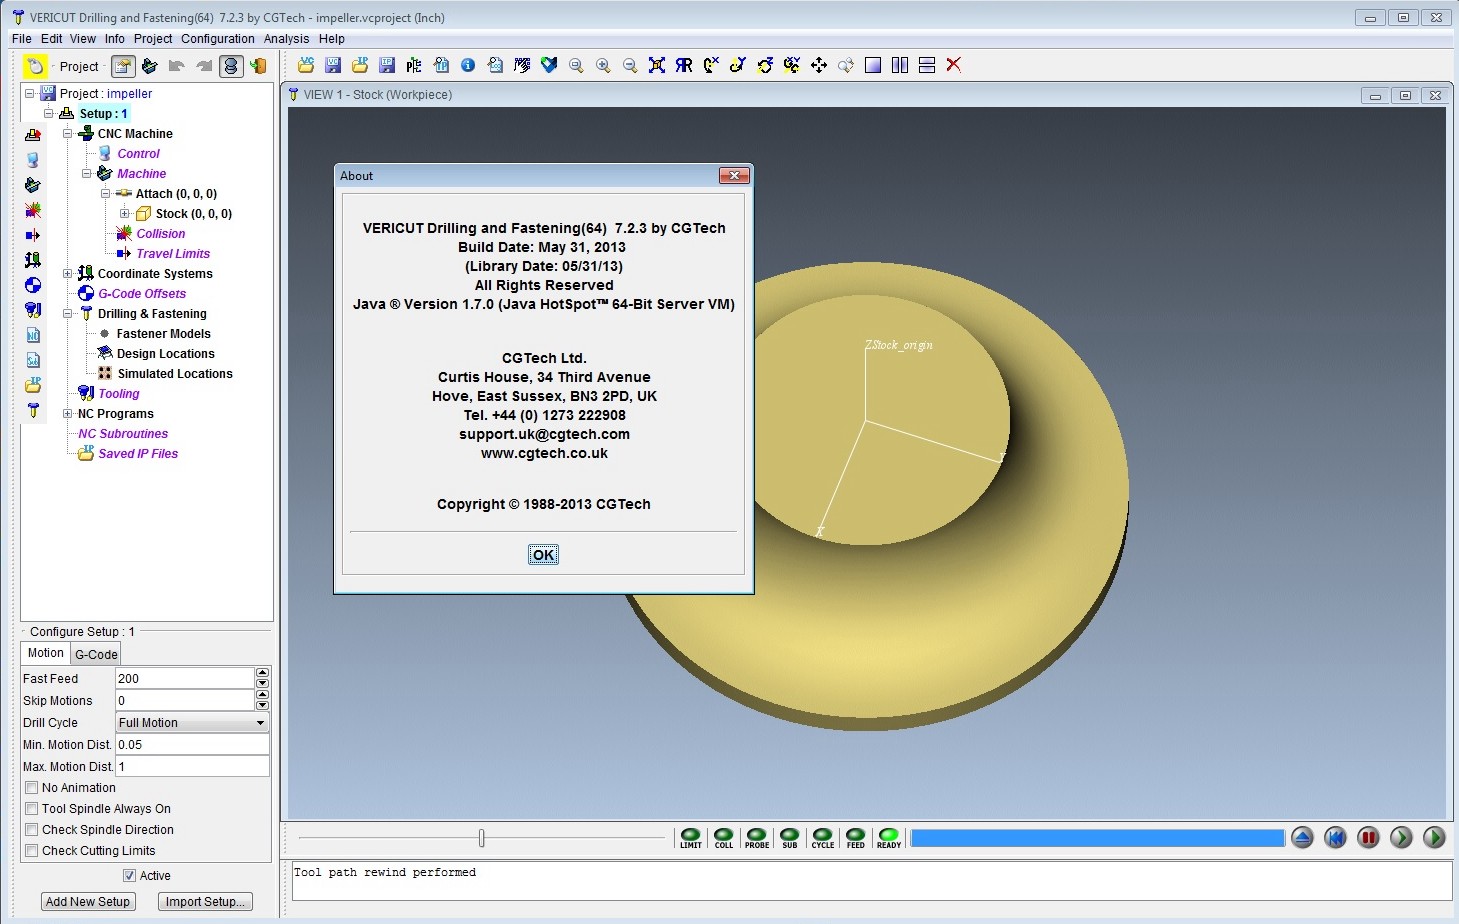The image size is (1459, 924).
Task: Enable the No Animation checkbox
Action: coord(32,788)
